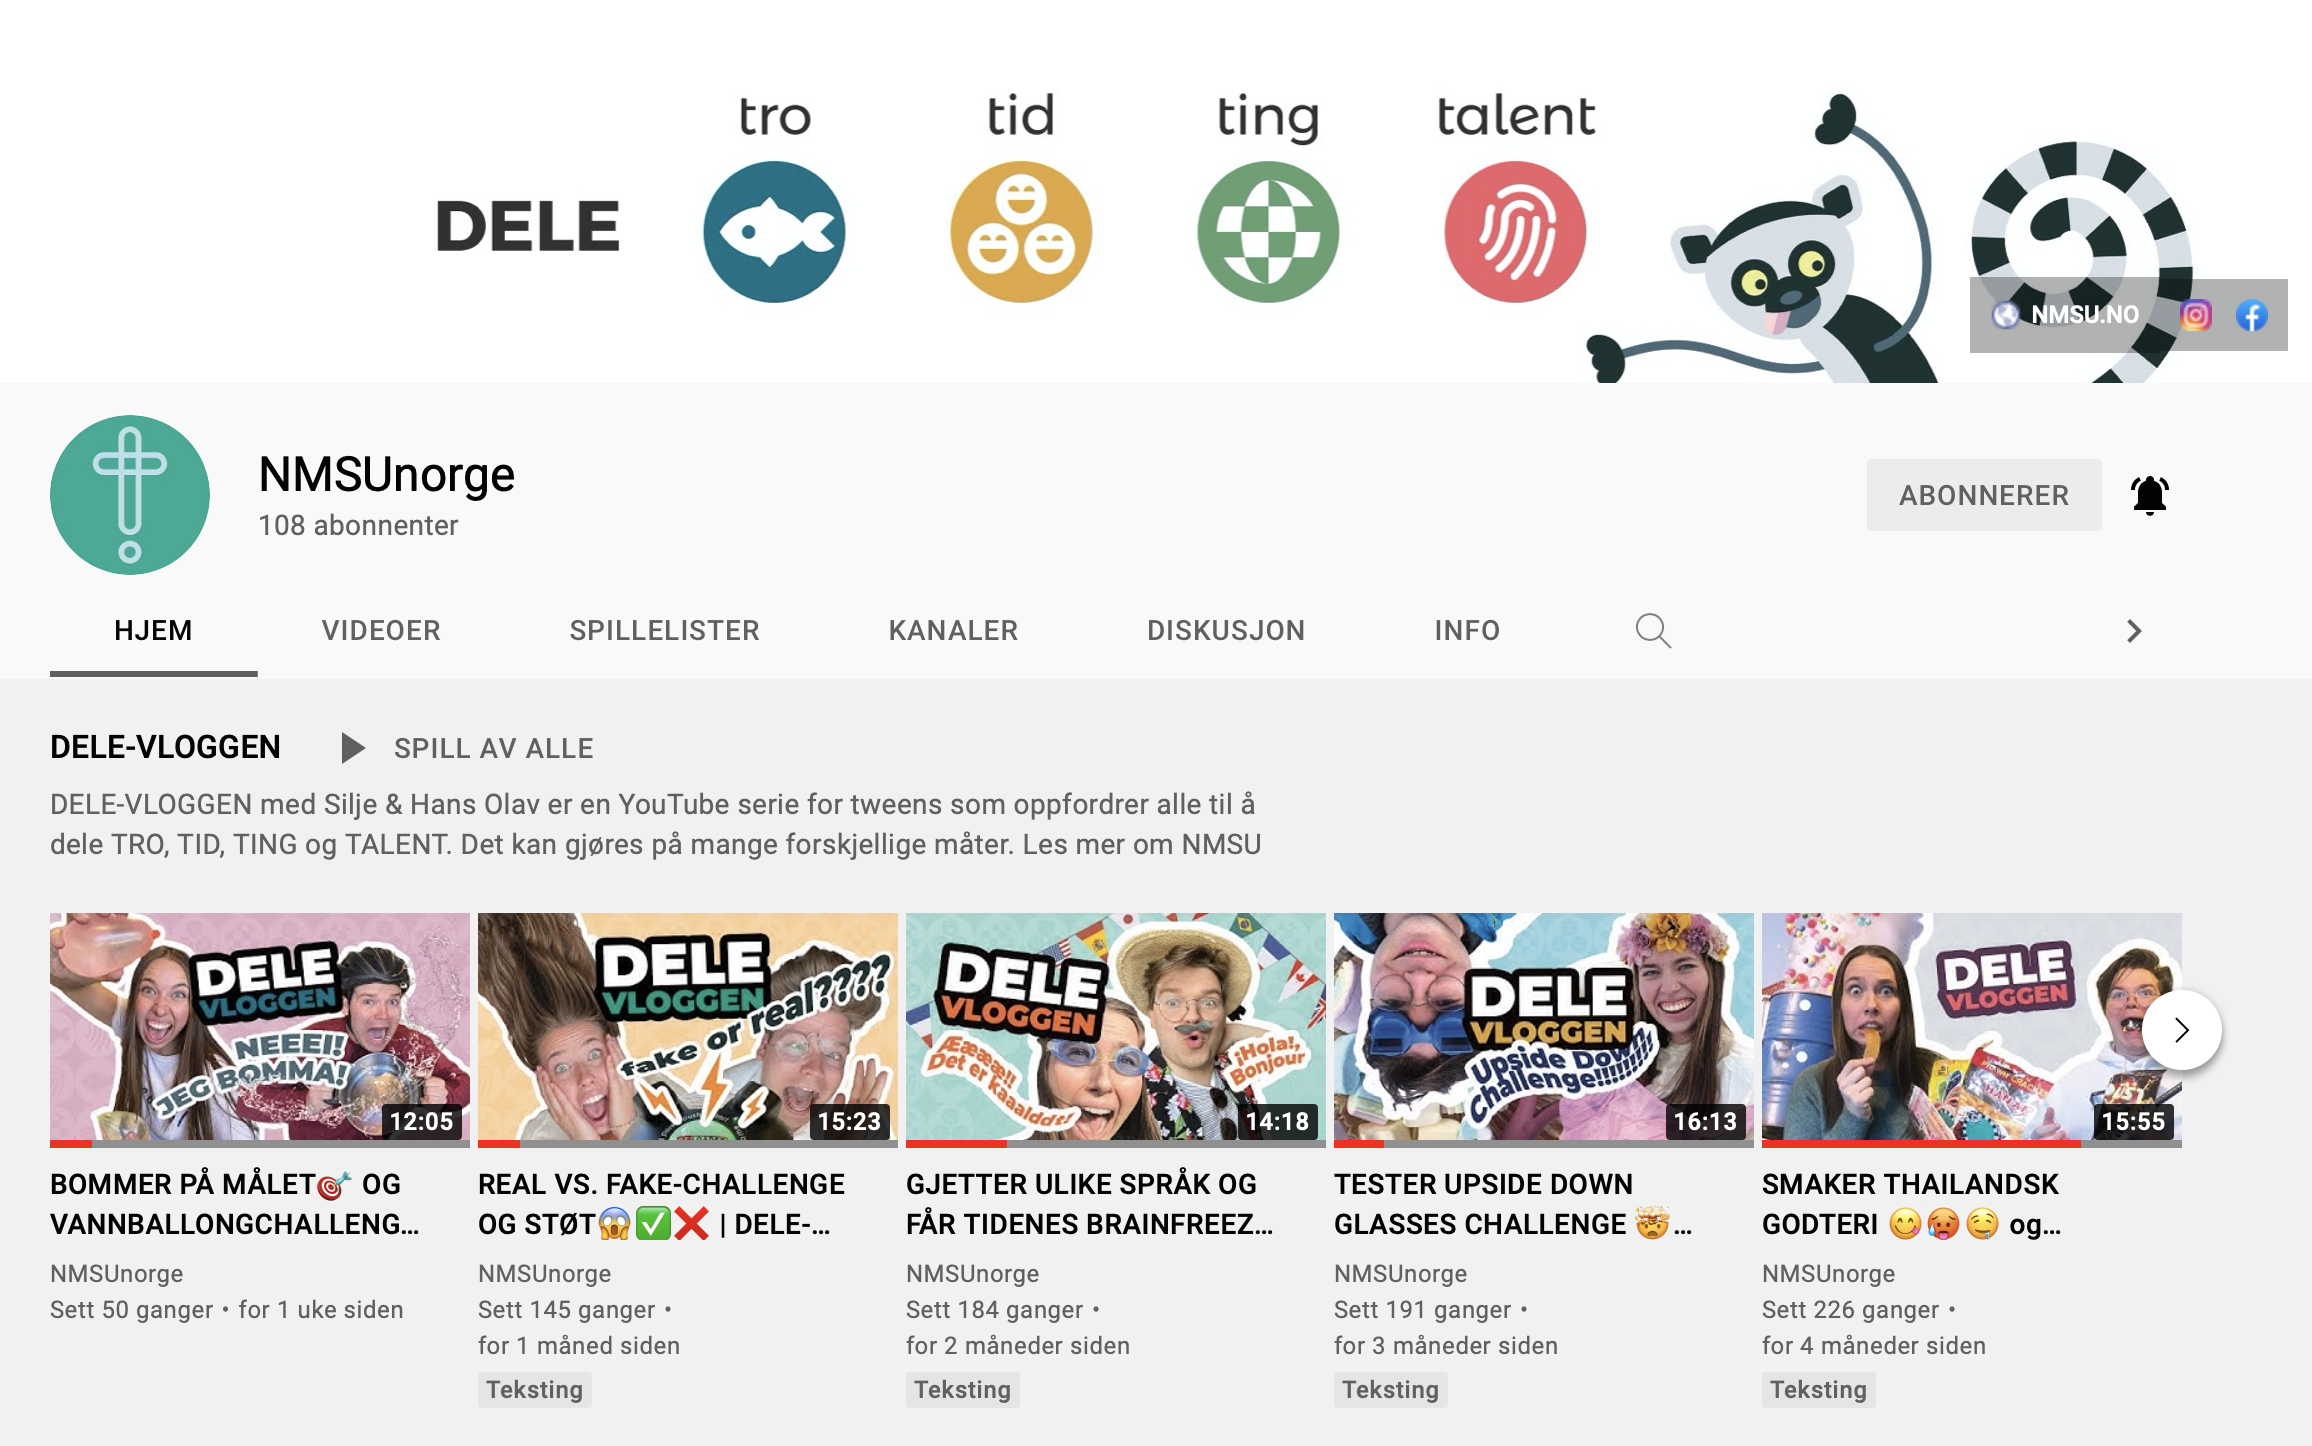Viewport: 2312px width, 1446px height.
Task: Advance video carousel with next arrow
Action: 2181,1030
